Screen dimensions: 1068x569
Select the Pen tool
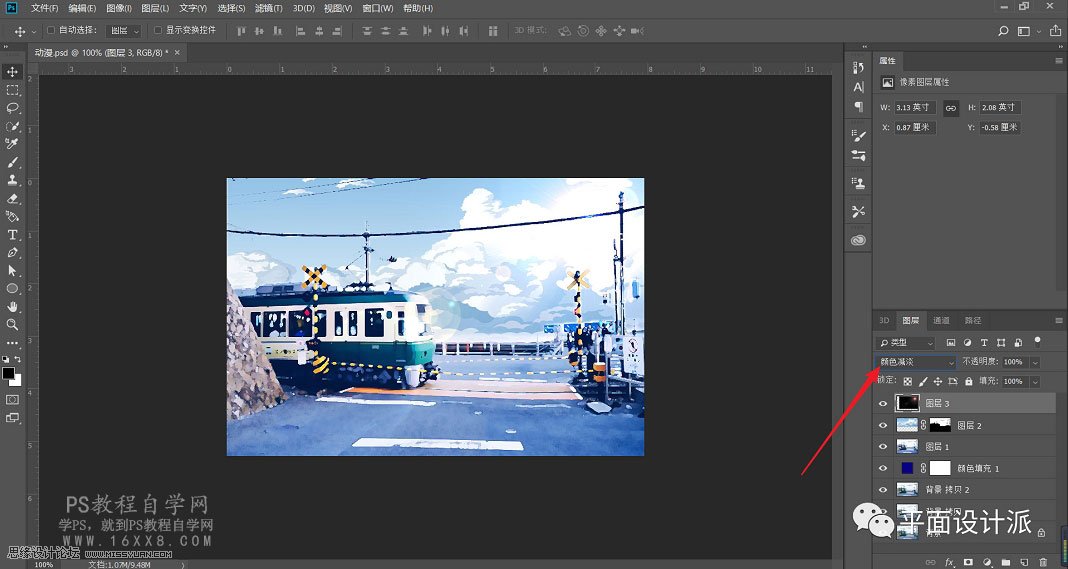pyautogui.click(x=12, y=252)
